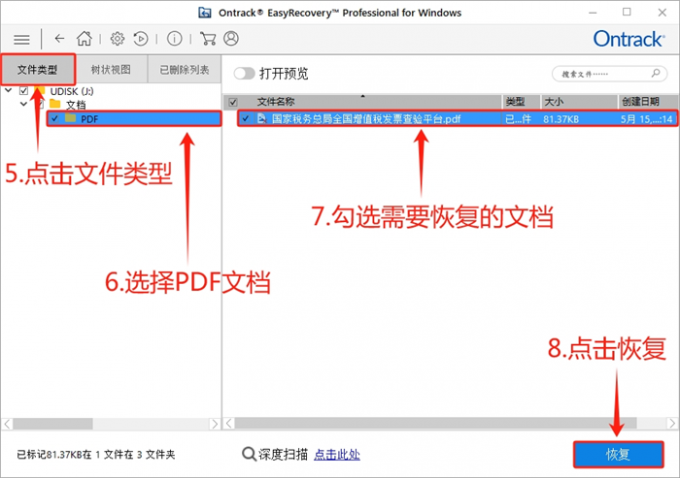This screenshot has width=680, height=478.
Task: Select the PDF tree item
Action: pyautogui.click(x=90, y=119)
